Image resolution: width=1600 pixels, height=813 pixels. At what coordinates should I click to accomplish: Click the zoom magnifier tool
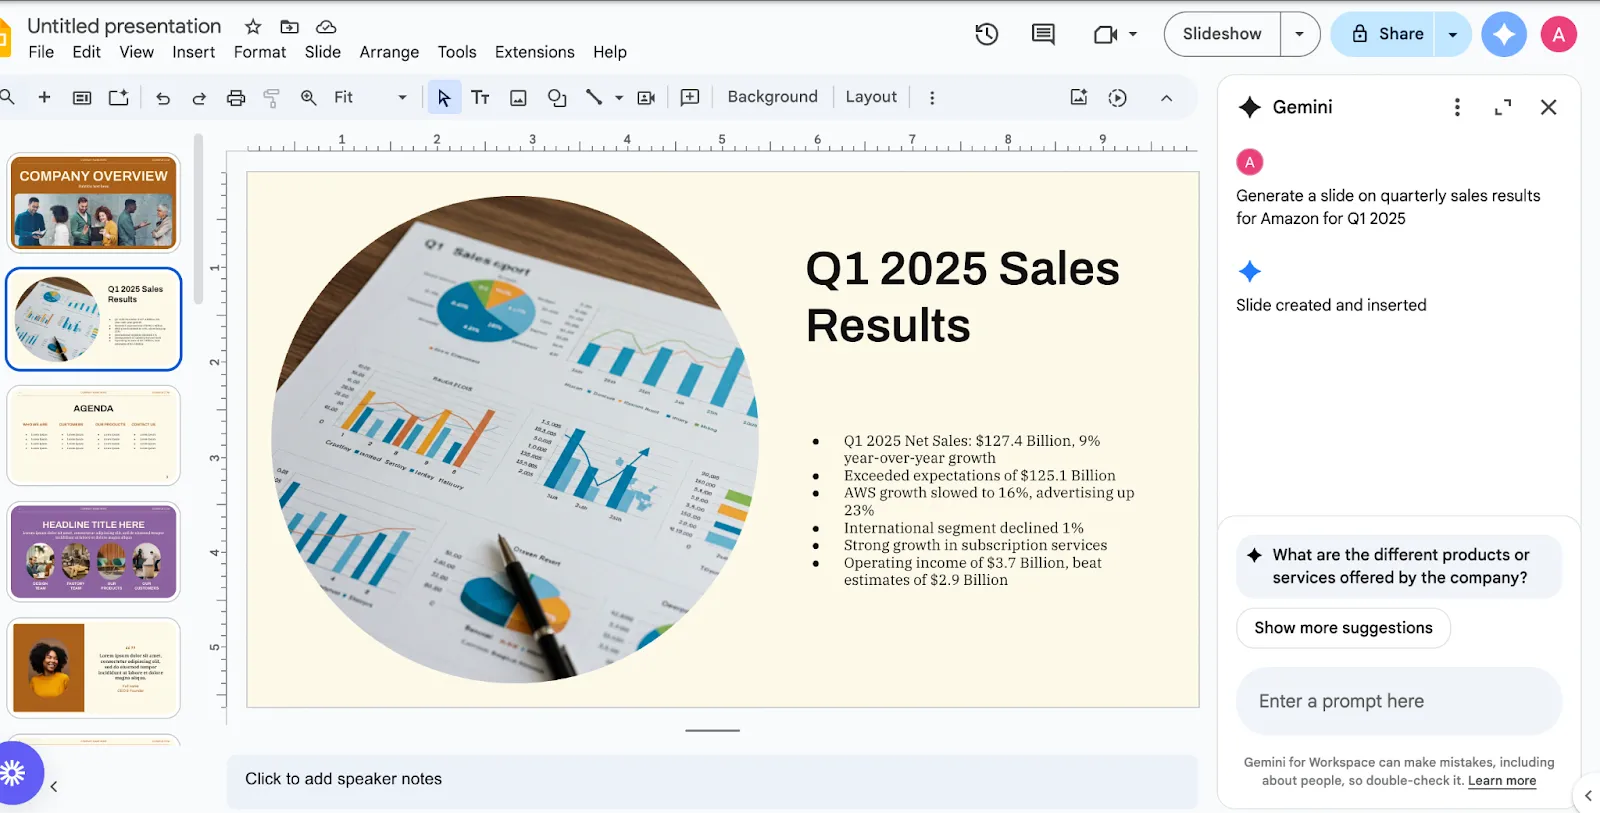pyautogui.click(x=309, y=97)
